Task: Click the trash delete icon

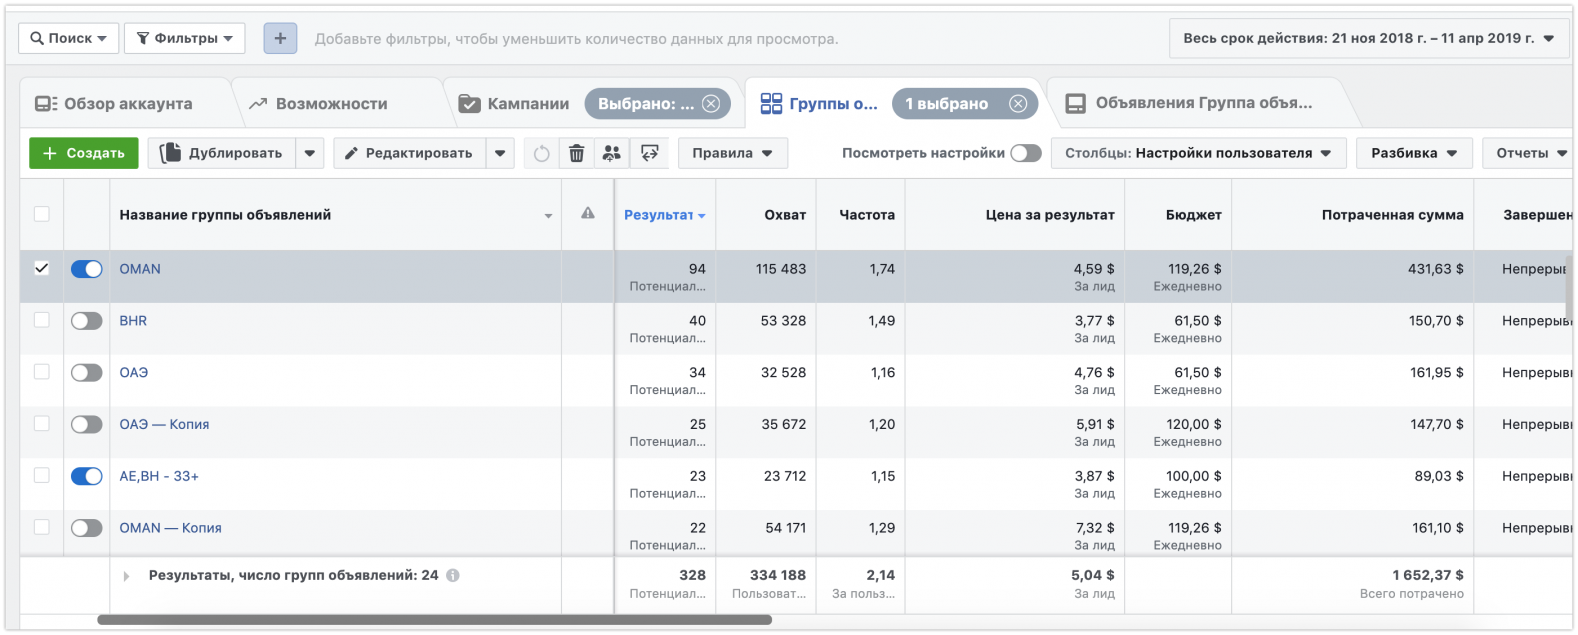Action: tap(576, 153)
